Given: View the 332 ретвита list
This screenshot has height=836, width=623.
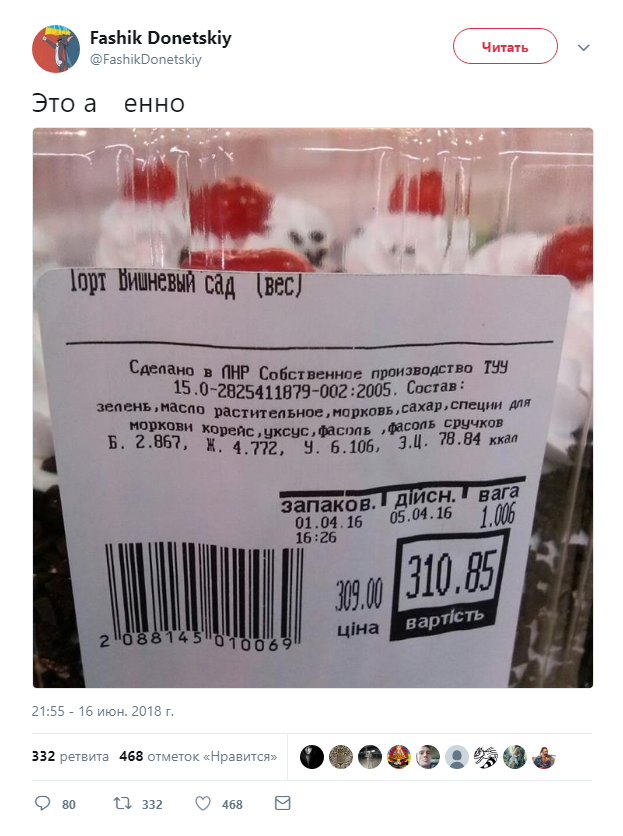Looking at the screenshot, I should (70, 757).
